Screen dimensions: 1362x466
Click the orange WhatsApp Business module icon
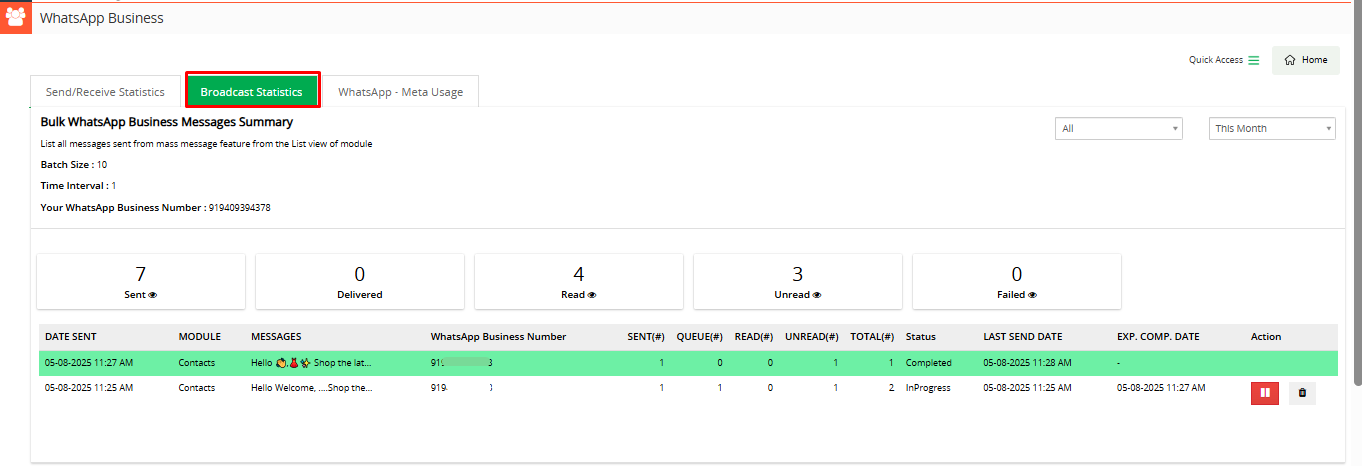16,18
